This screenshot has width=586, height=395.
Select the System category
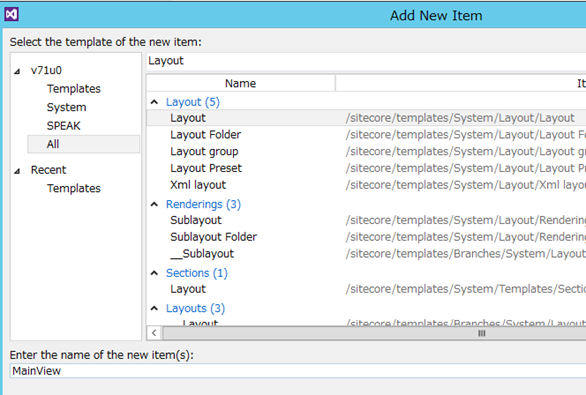pyautogui.click(x=66, y=107)
